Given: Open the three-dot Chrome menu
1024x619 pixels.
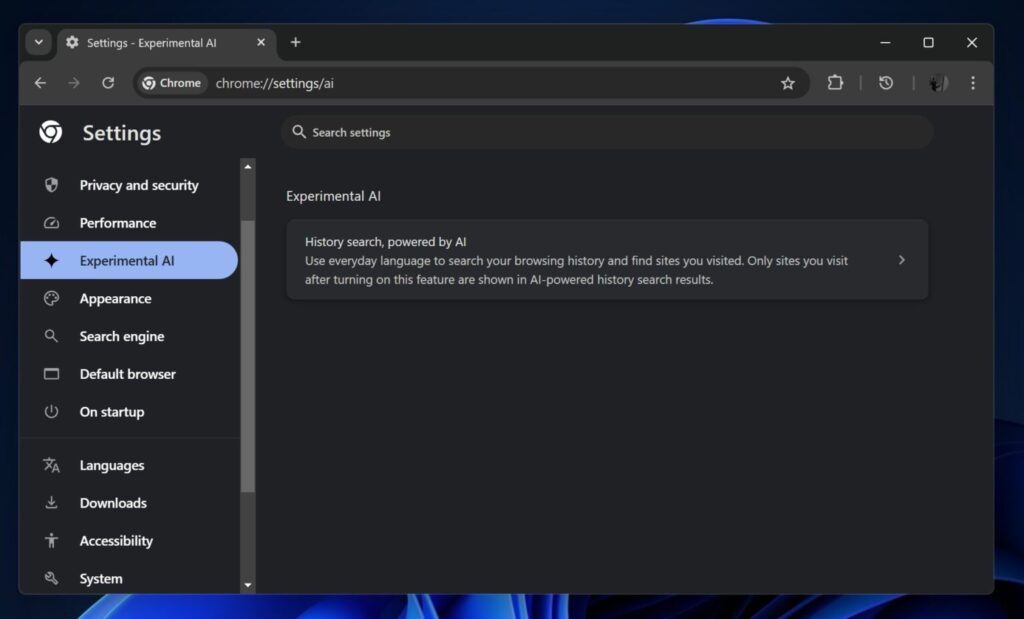Looking at the screenshot, I should [x=973, y=83].
